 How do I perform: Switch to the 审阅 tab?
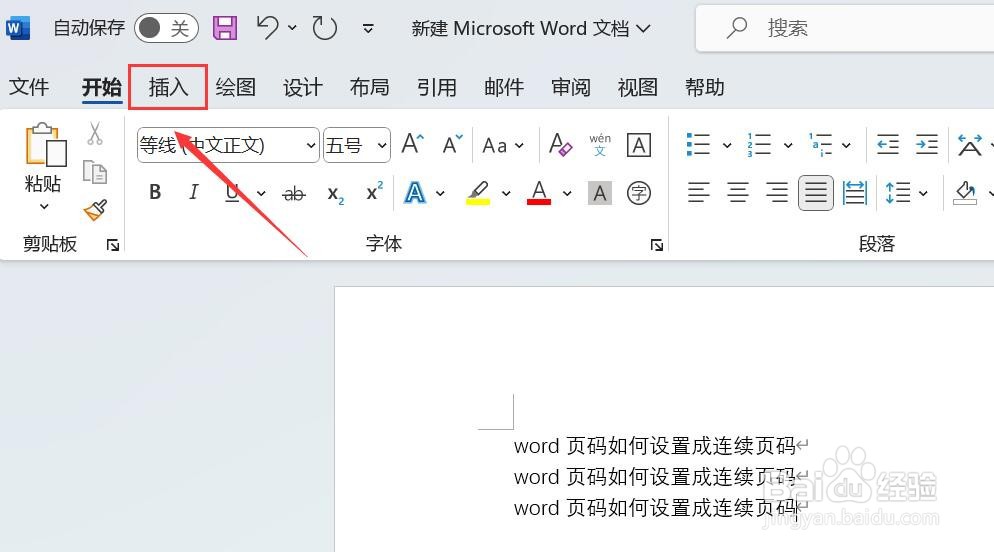[x=571, y=87]
